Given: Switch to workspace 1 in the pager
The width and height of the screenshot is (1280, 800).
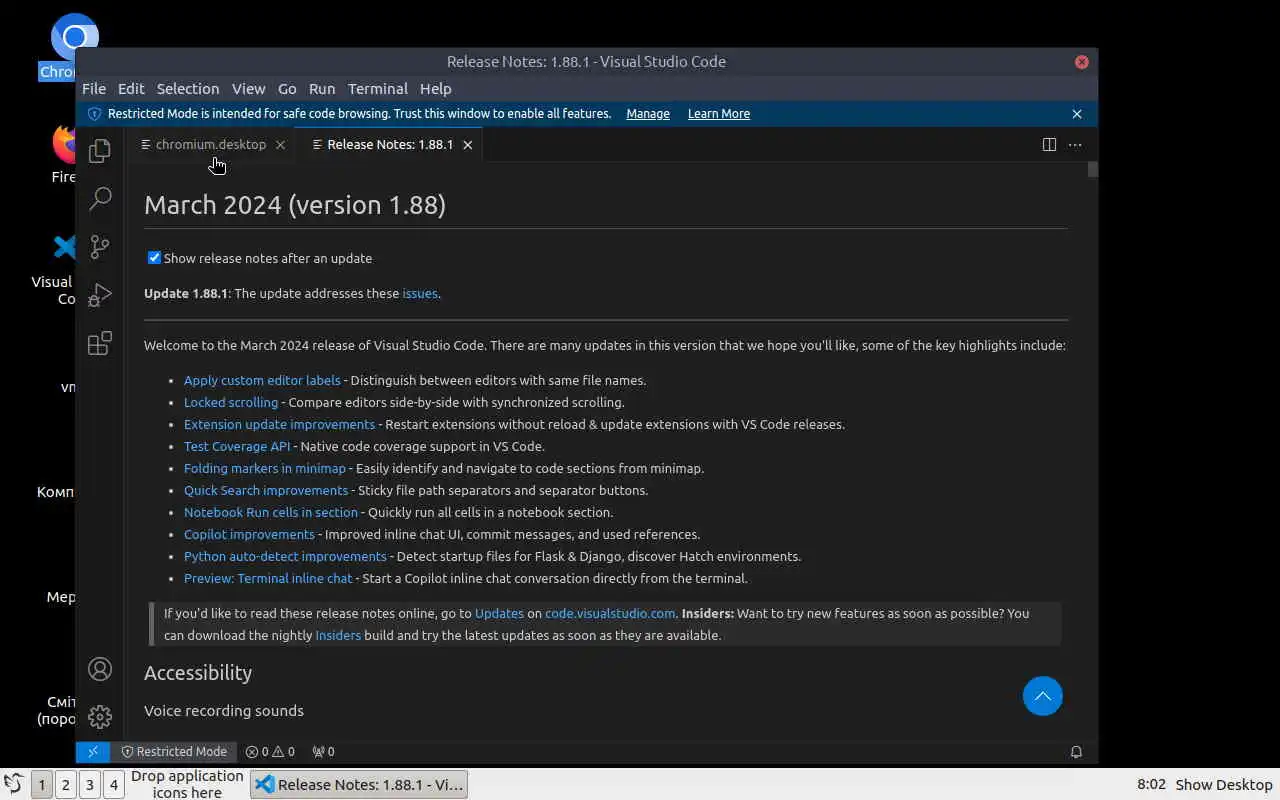Looking at the screenshot, I should tap(42, 785).
